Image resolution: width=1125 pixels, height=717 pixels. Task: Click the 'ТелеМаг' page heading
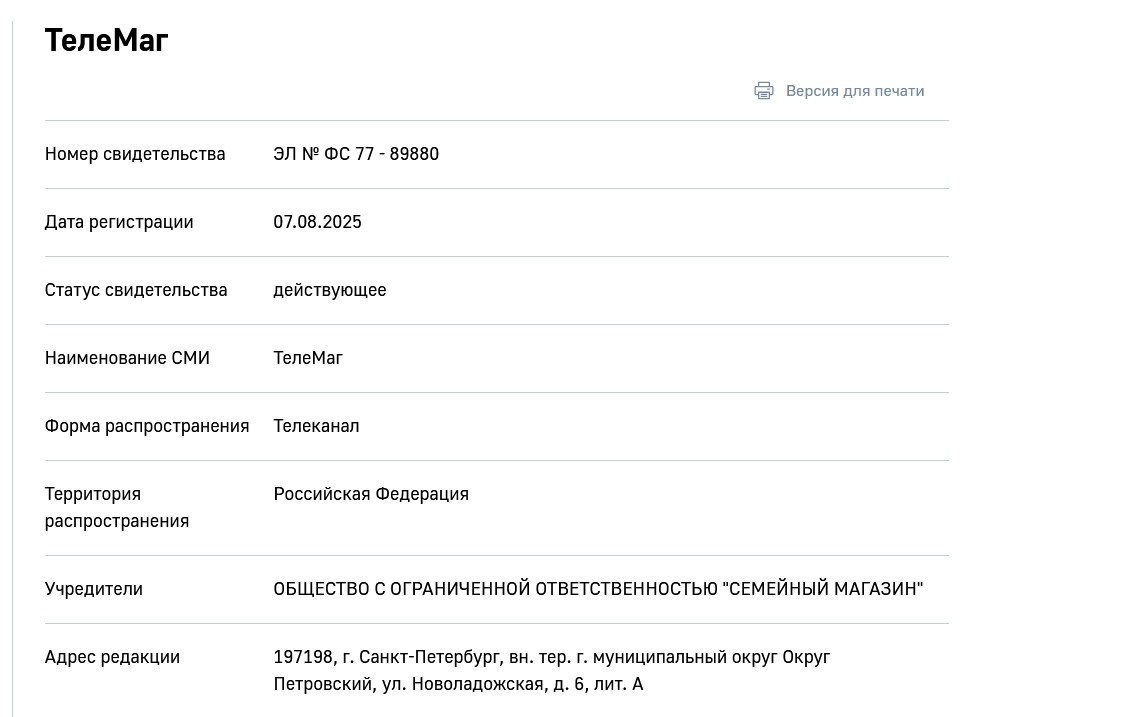click(x=106, y=40)
